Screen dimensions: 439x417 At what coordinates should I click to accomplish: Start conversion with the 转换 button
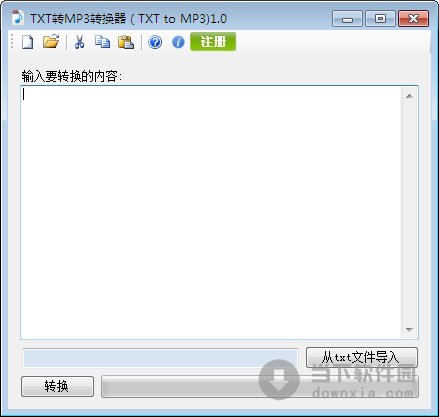[57, 386]
